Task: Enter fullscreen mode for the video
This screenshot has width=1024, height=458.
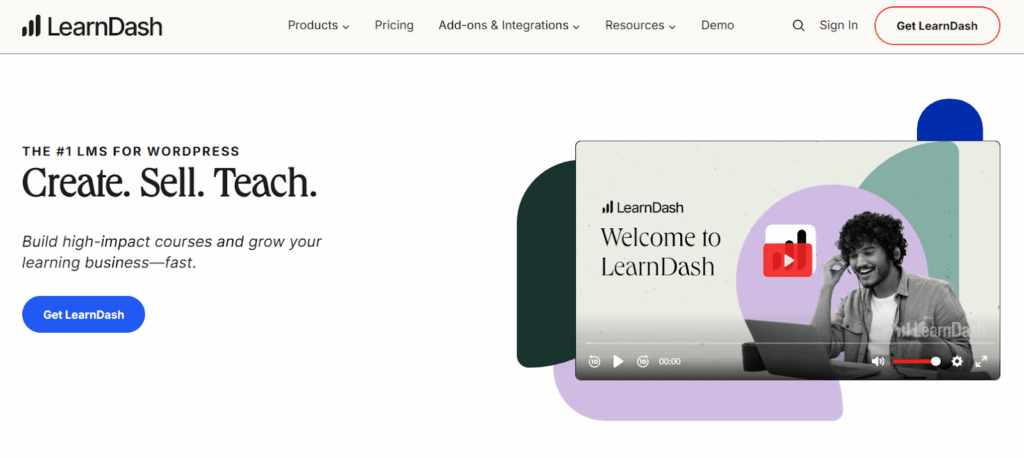Action: (x=981, y=361)
